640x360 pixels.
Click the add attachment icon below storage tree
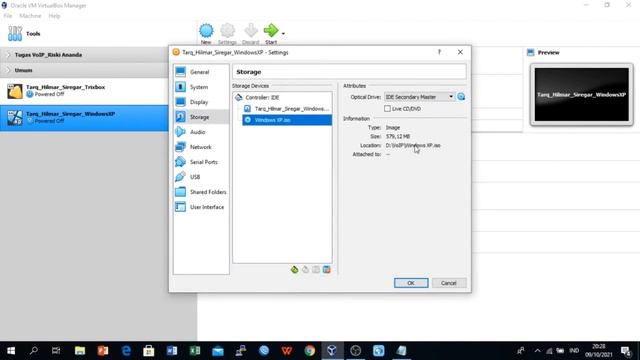[x=316, y=269]
